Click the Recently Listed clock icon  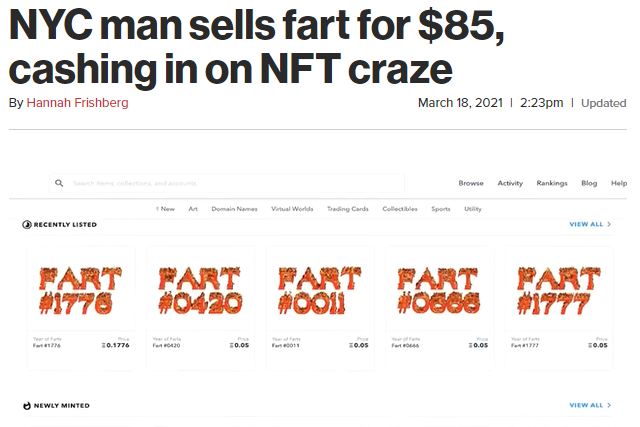[27, 225]
